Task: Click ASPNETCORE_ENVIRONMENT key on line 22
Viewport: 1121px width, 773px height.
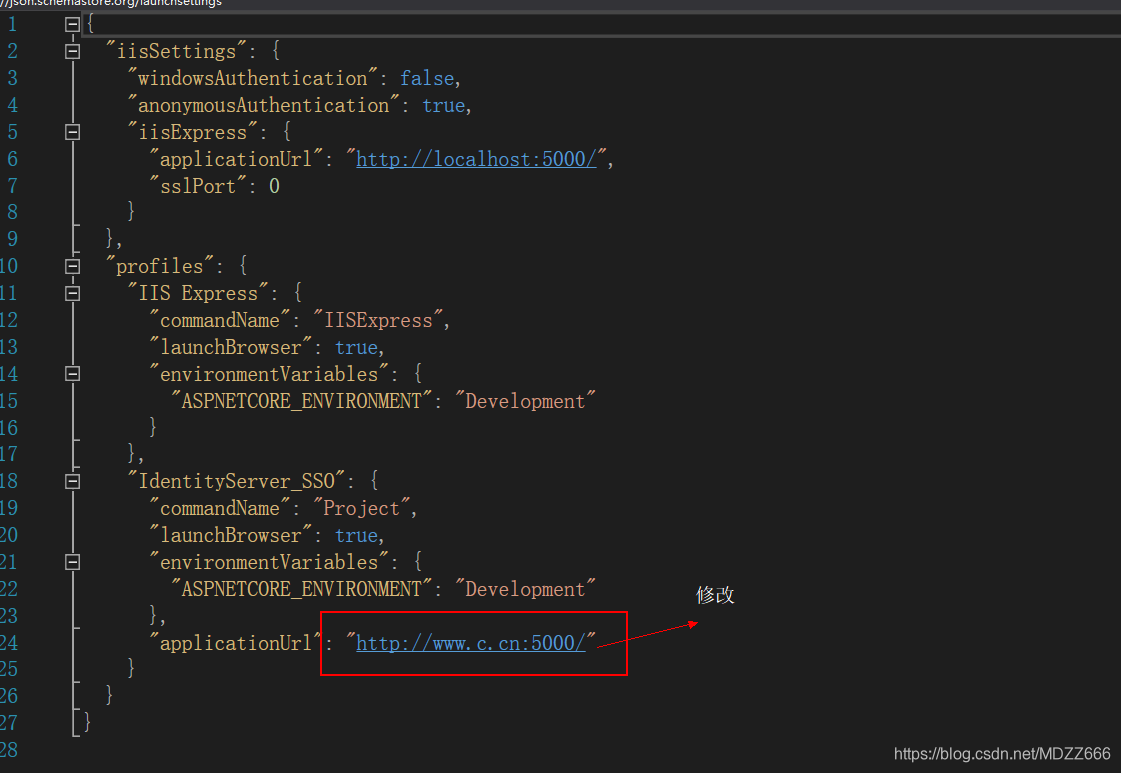Action: (x=301, y=589)
